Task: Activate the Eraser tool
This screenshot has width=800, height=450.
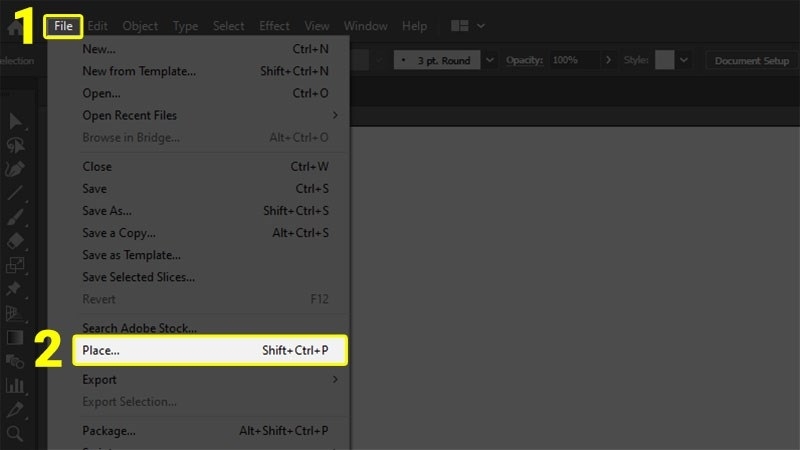Action: [15, 241]
